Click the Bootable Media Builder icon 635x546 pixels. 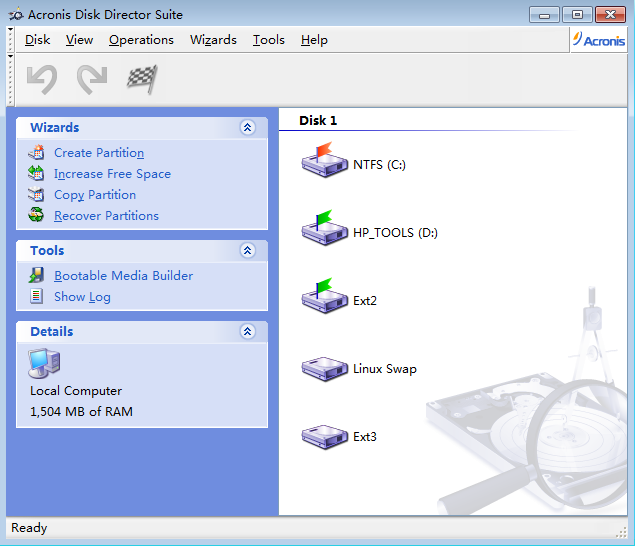[x=36, y=275]
